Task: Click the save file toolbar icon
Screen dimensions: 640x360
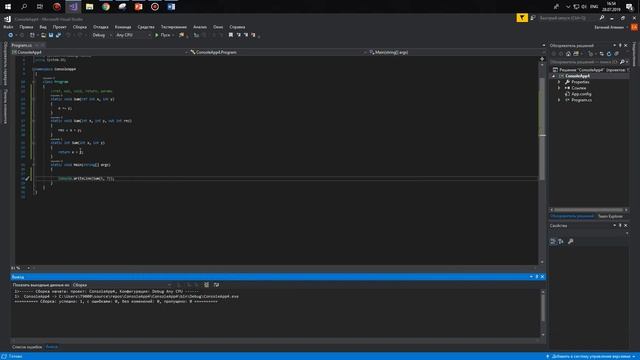Action: pos(51,36)
